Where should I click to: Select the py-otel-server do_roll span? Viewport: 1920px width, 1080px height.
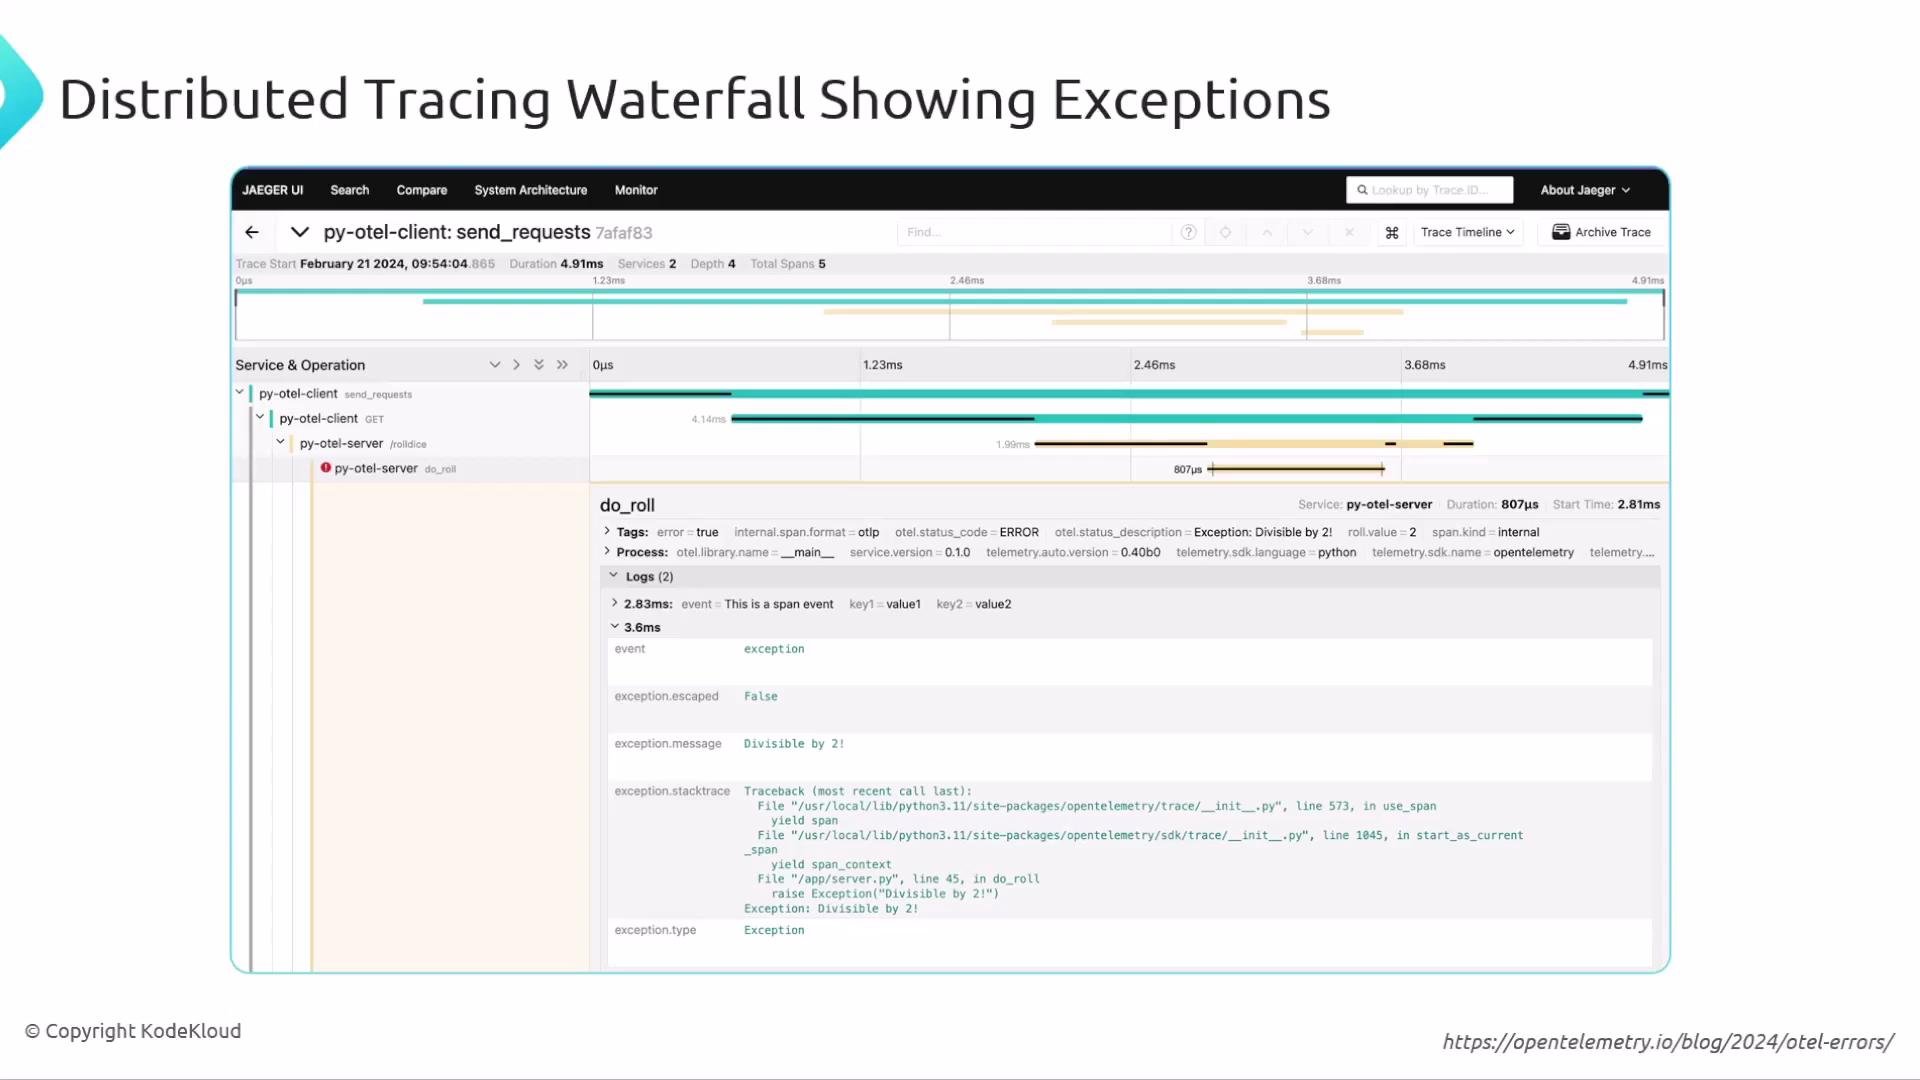point(395,468)
